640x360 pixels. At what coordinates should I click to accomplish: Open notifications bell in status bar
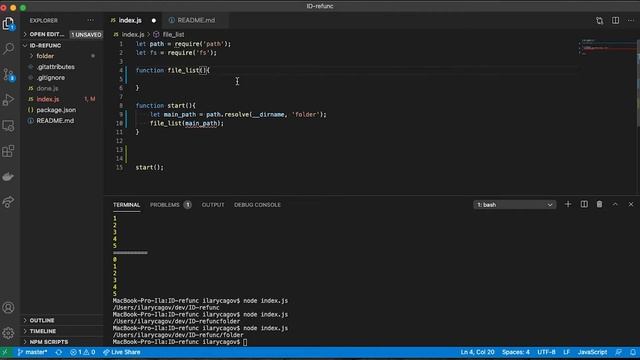[633, 352]
